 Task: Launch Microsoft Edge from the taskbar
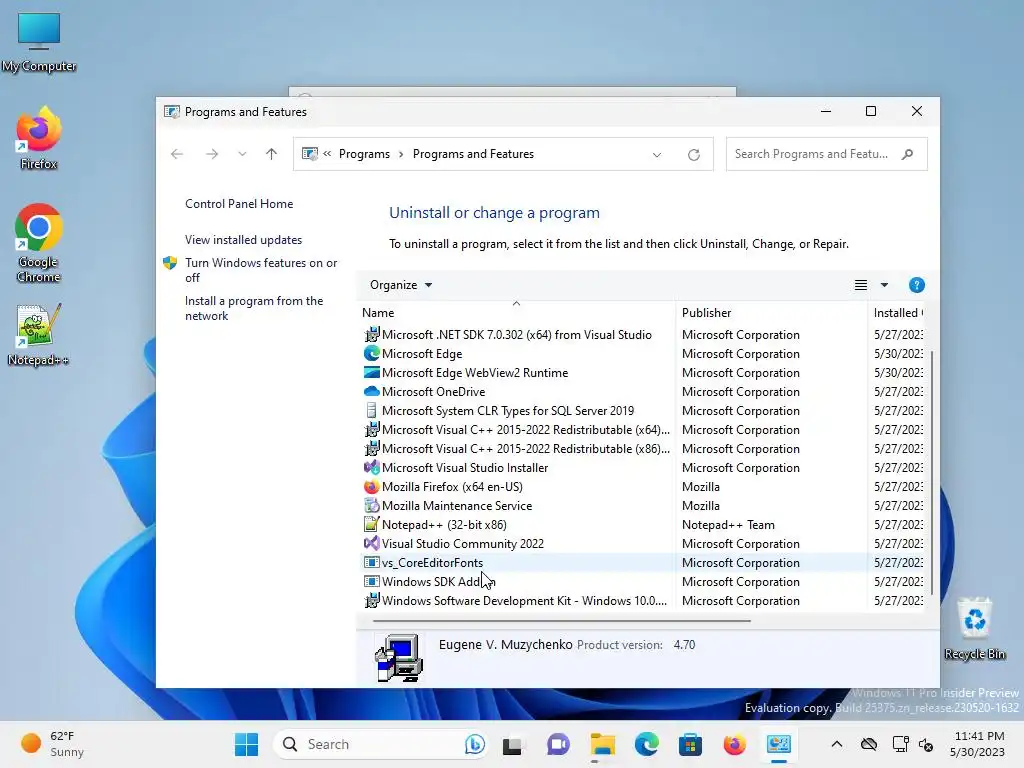click(x=647, y=744)
